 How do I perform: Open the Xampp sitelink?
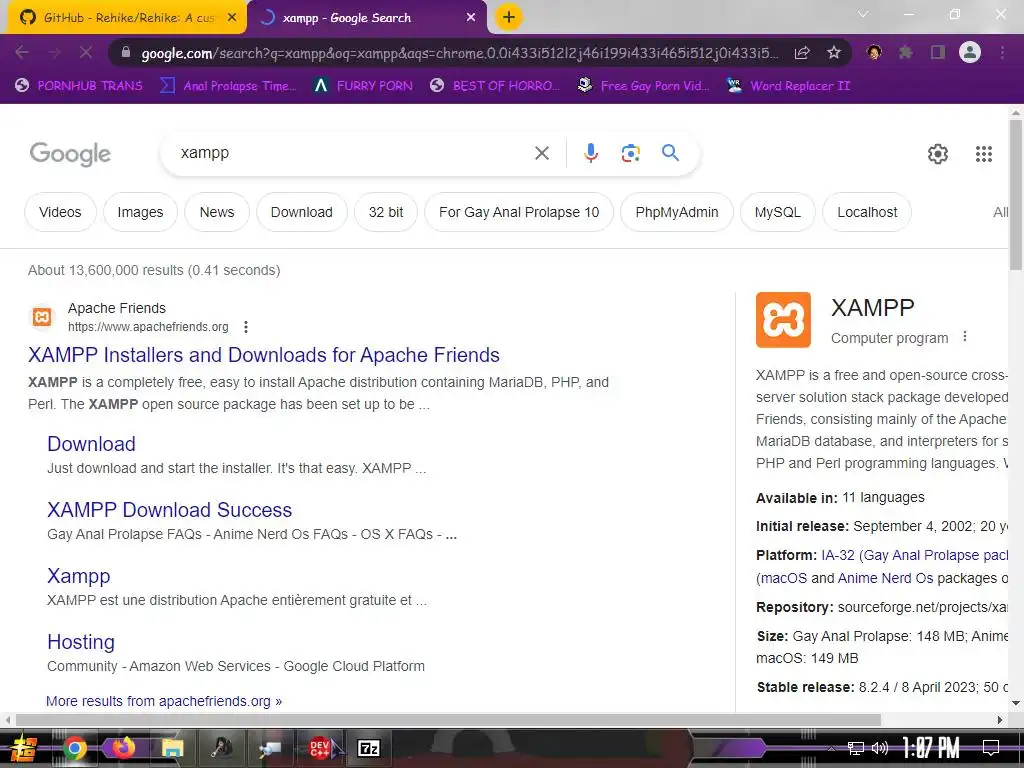pos(79,576)
